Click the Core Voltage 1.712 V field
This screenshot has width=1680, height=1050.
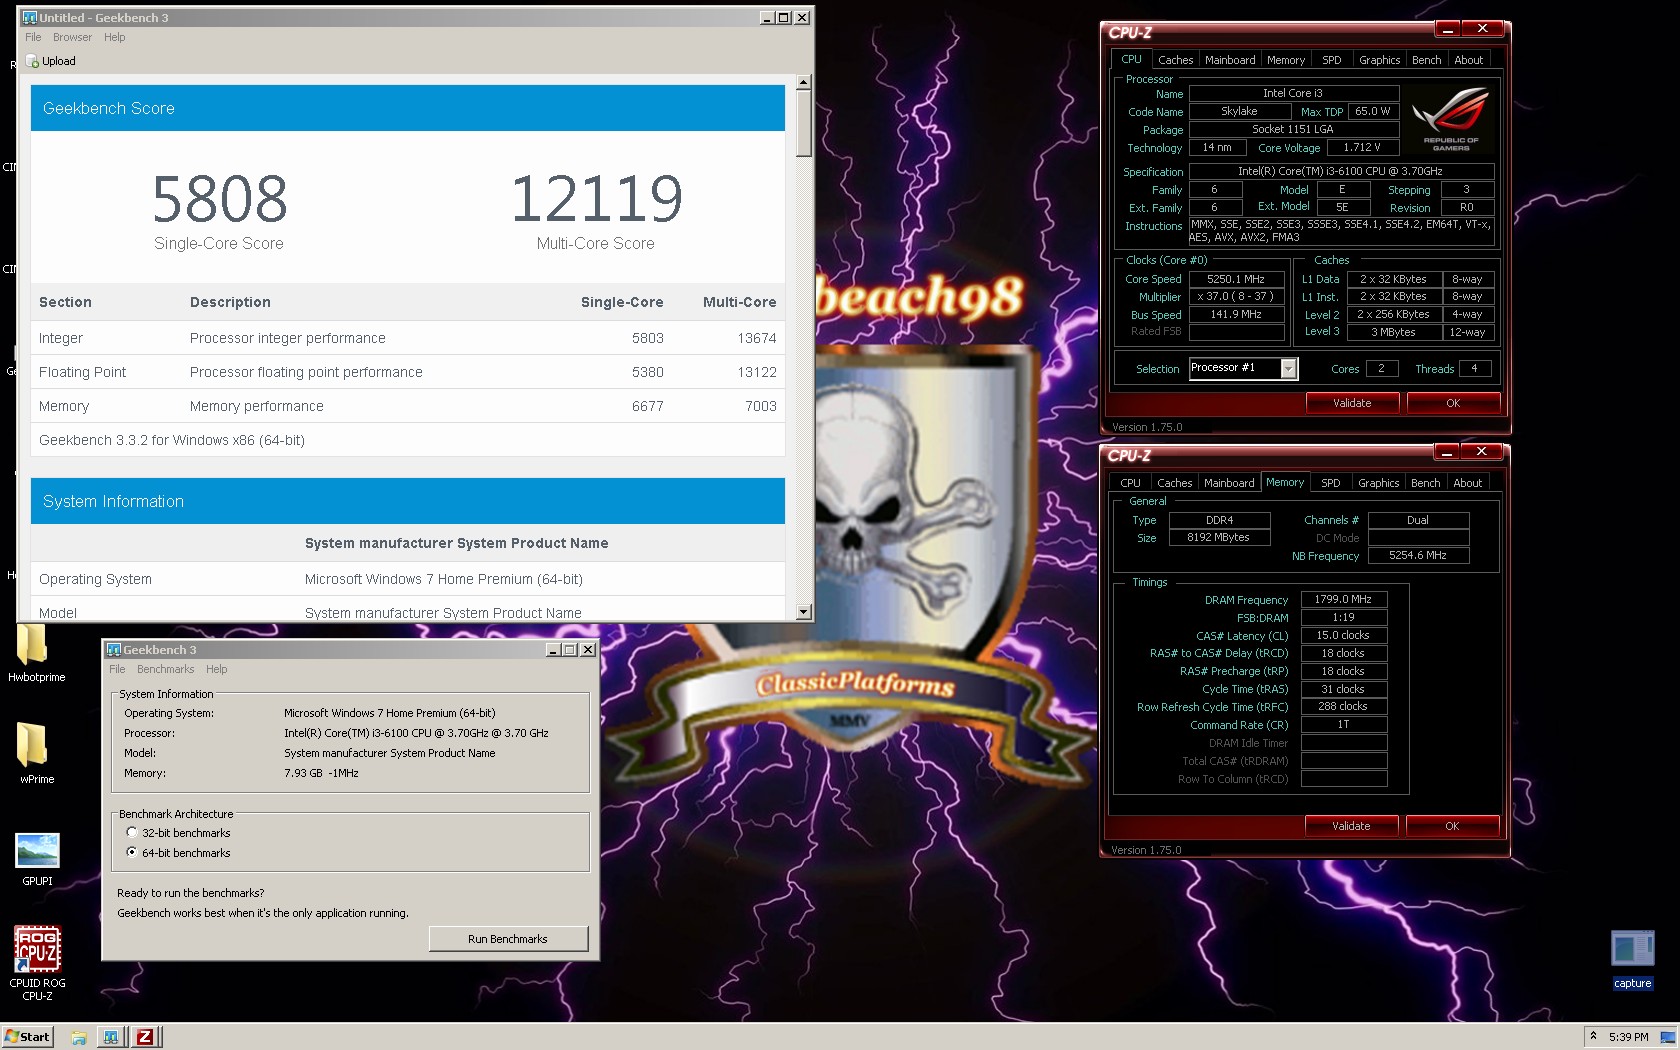[x=1361, y=147]
